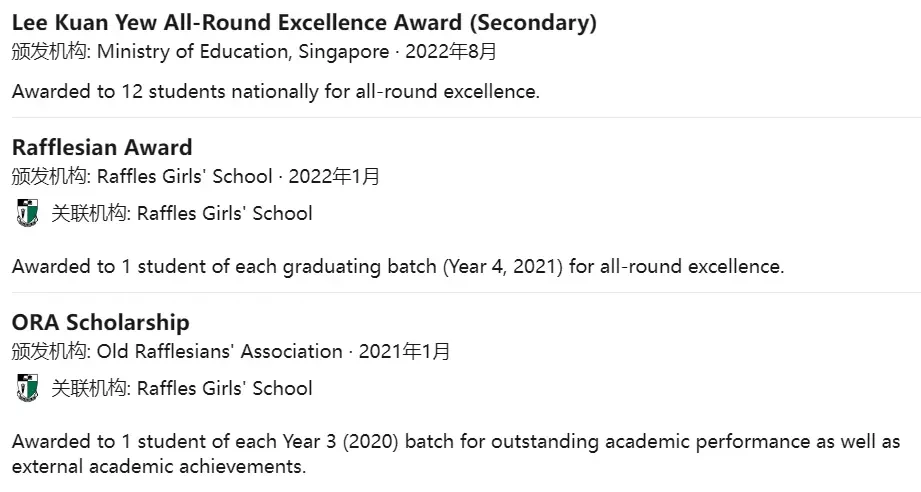Click the 'Year 3 (2020) batch' description text
This screenshot has width=921, height=492.
pyautogui.click(x=456, y=442)
